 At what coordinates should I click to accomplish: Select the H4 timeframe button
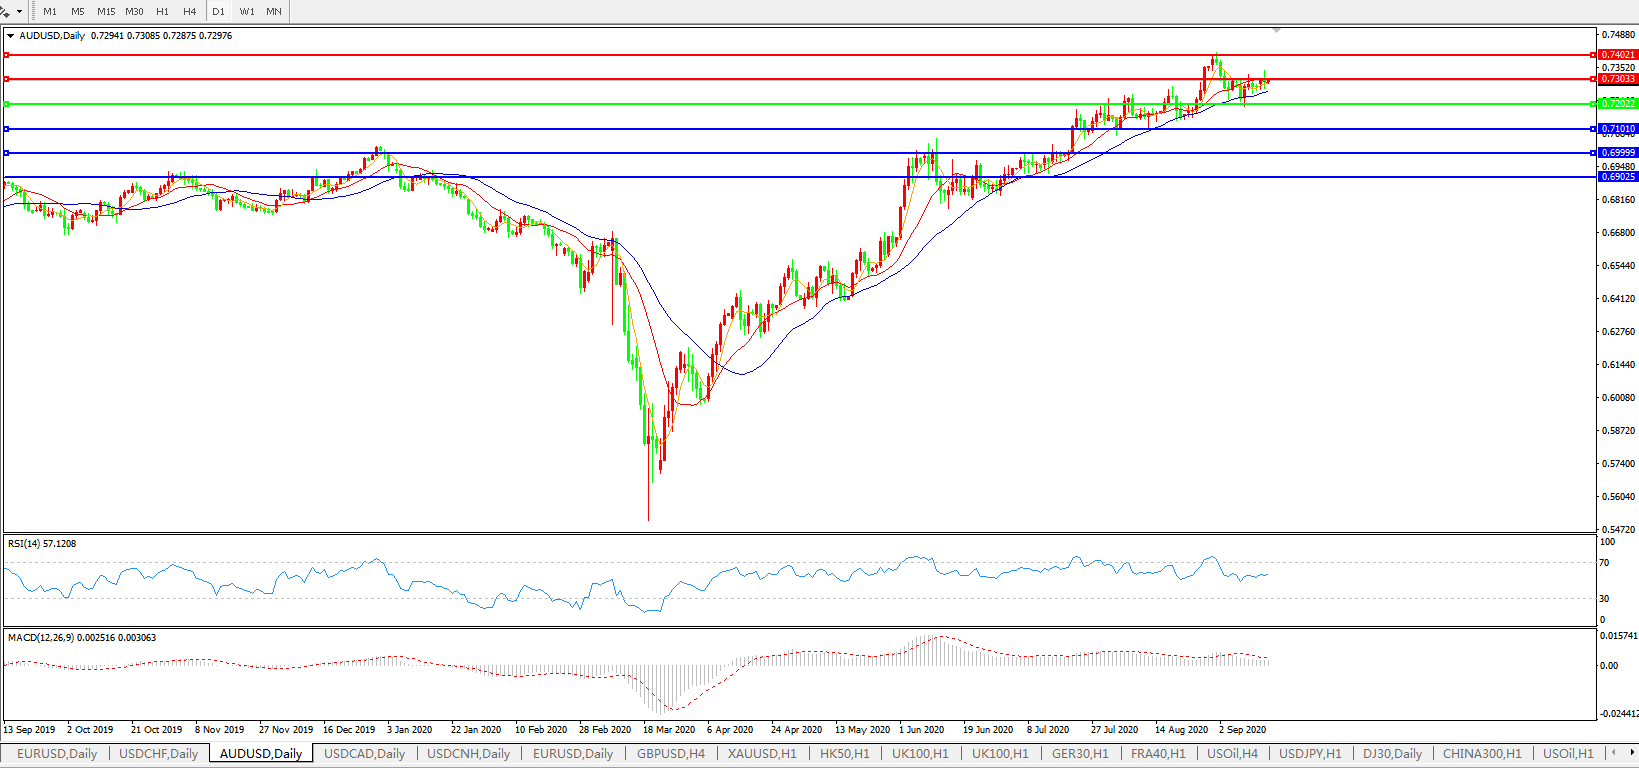point(190,12)
